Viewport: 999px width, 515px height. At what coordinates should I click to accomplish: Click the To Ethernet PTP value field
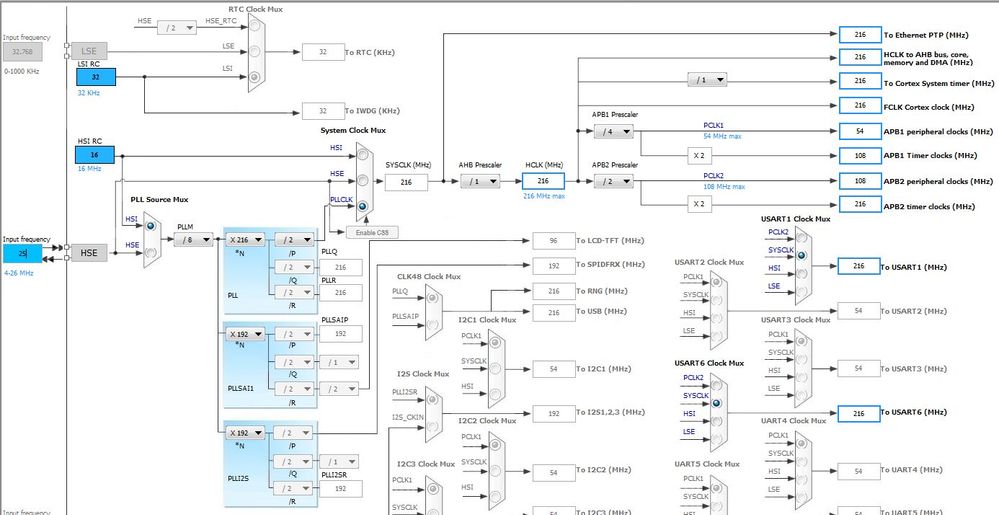click(860, 34)
